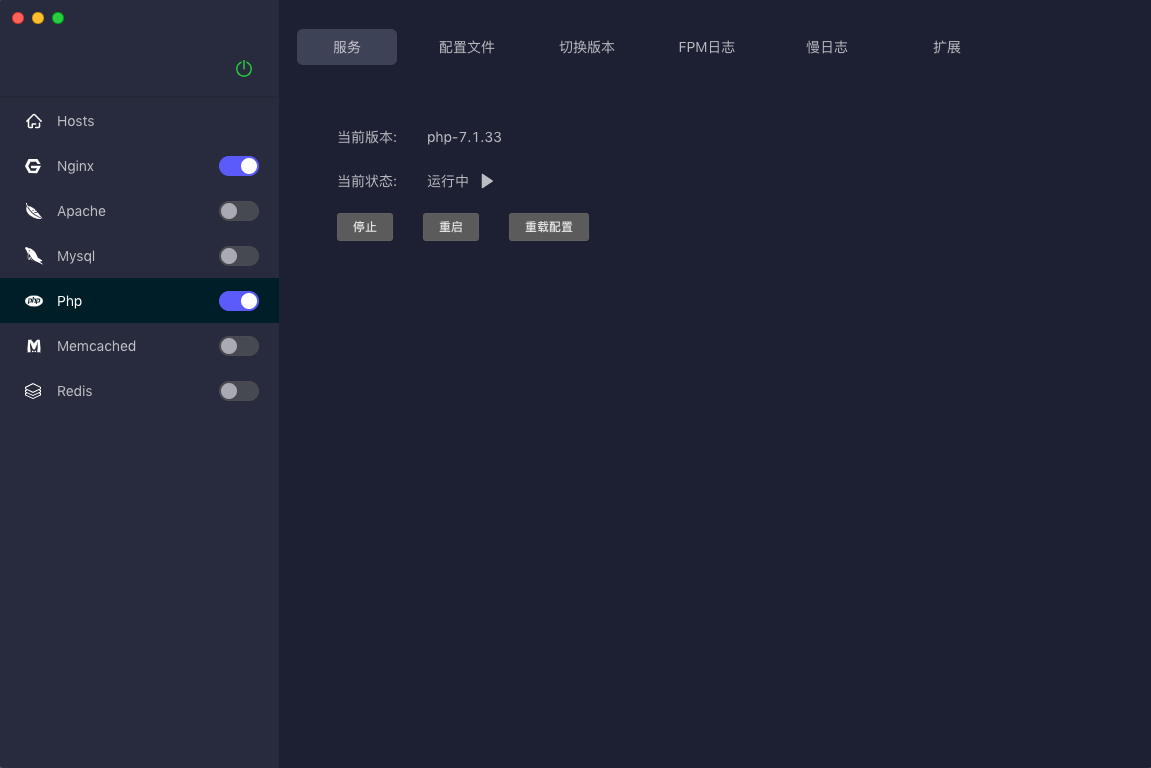1151x768 pixels.
Task: Select the Apache label in sidebar
Action: [x=81, y=211]
